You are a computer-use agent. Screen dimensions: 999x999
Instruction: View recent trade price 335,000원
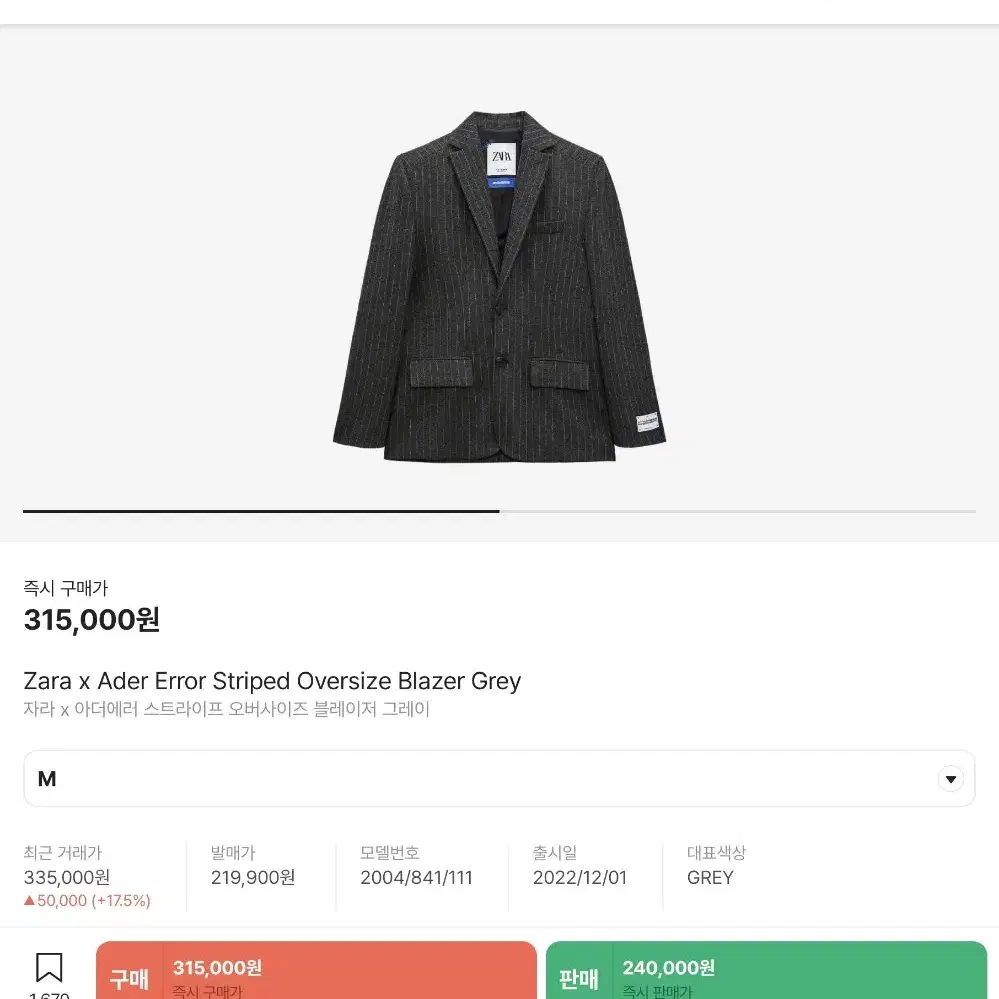pyautogui.click(x=67, y=877)
